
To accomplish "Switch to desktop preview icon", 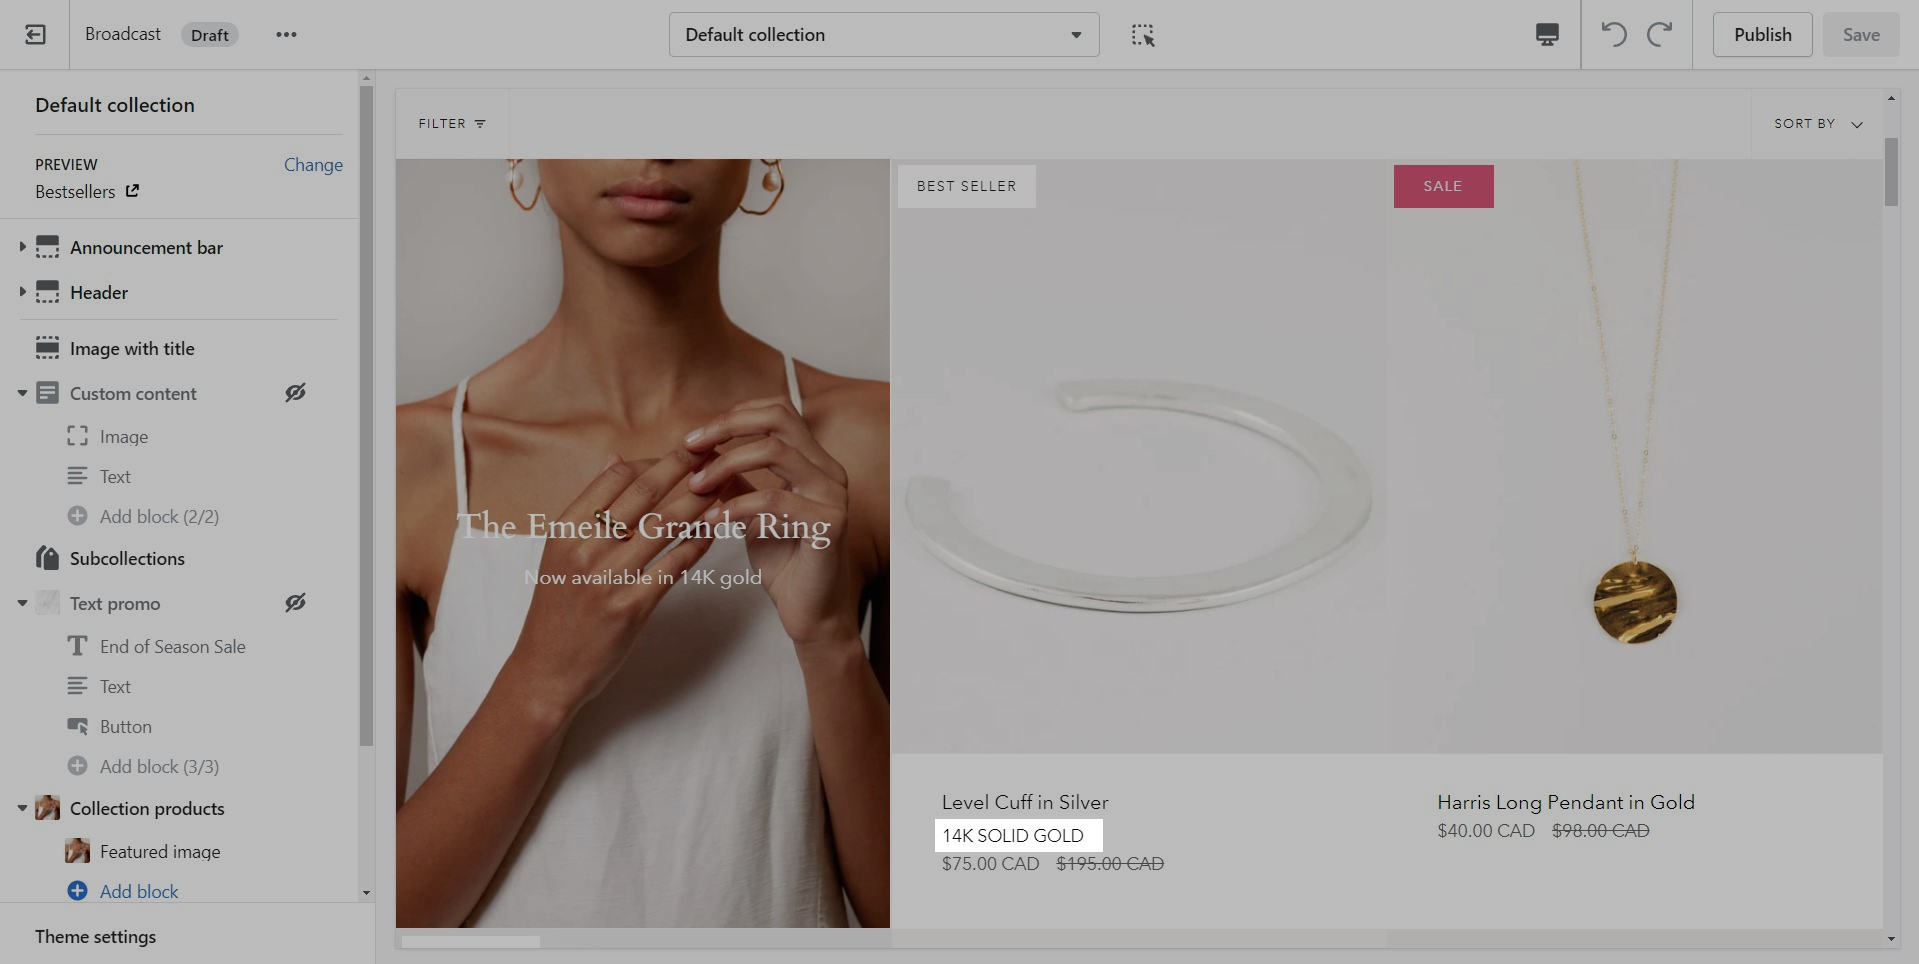I will 1546,35.
